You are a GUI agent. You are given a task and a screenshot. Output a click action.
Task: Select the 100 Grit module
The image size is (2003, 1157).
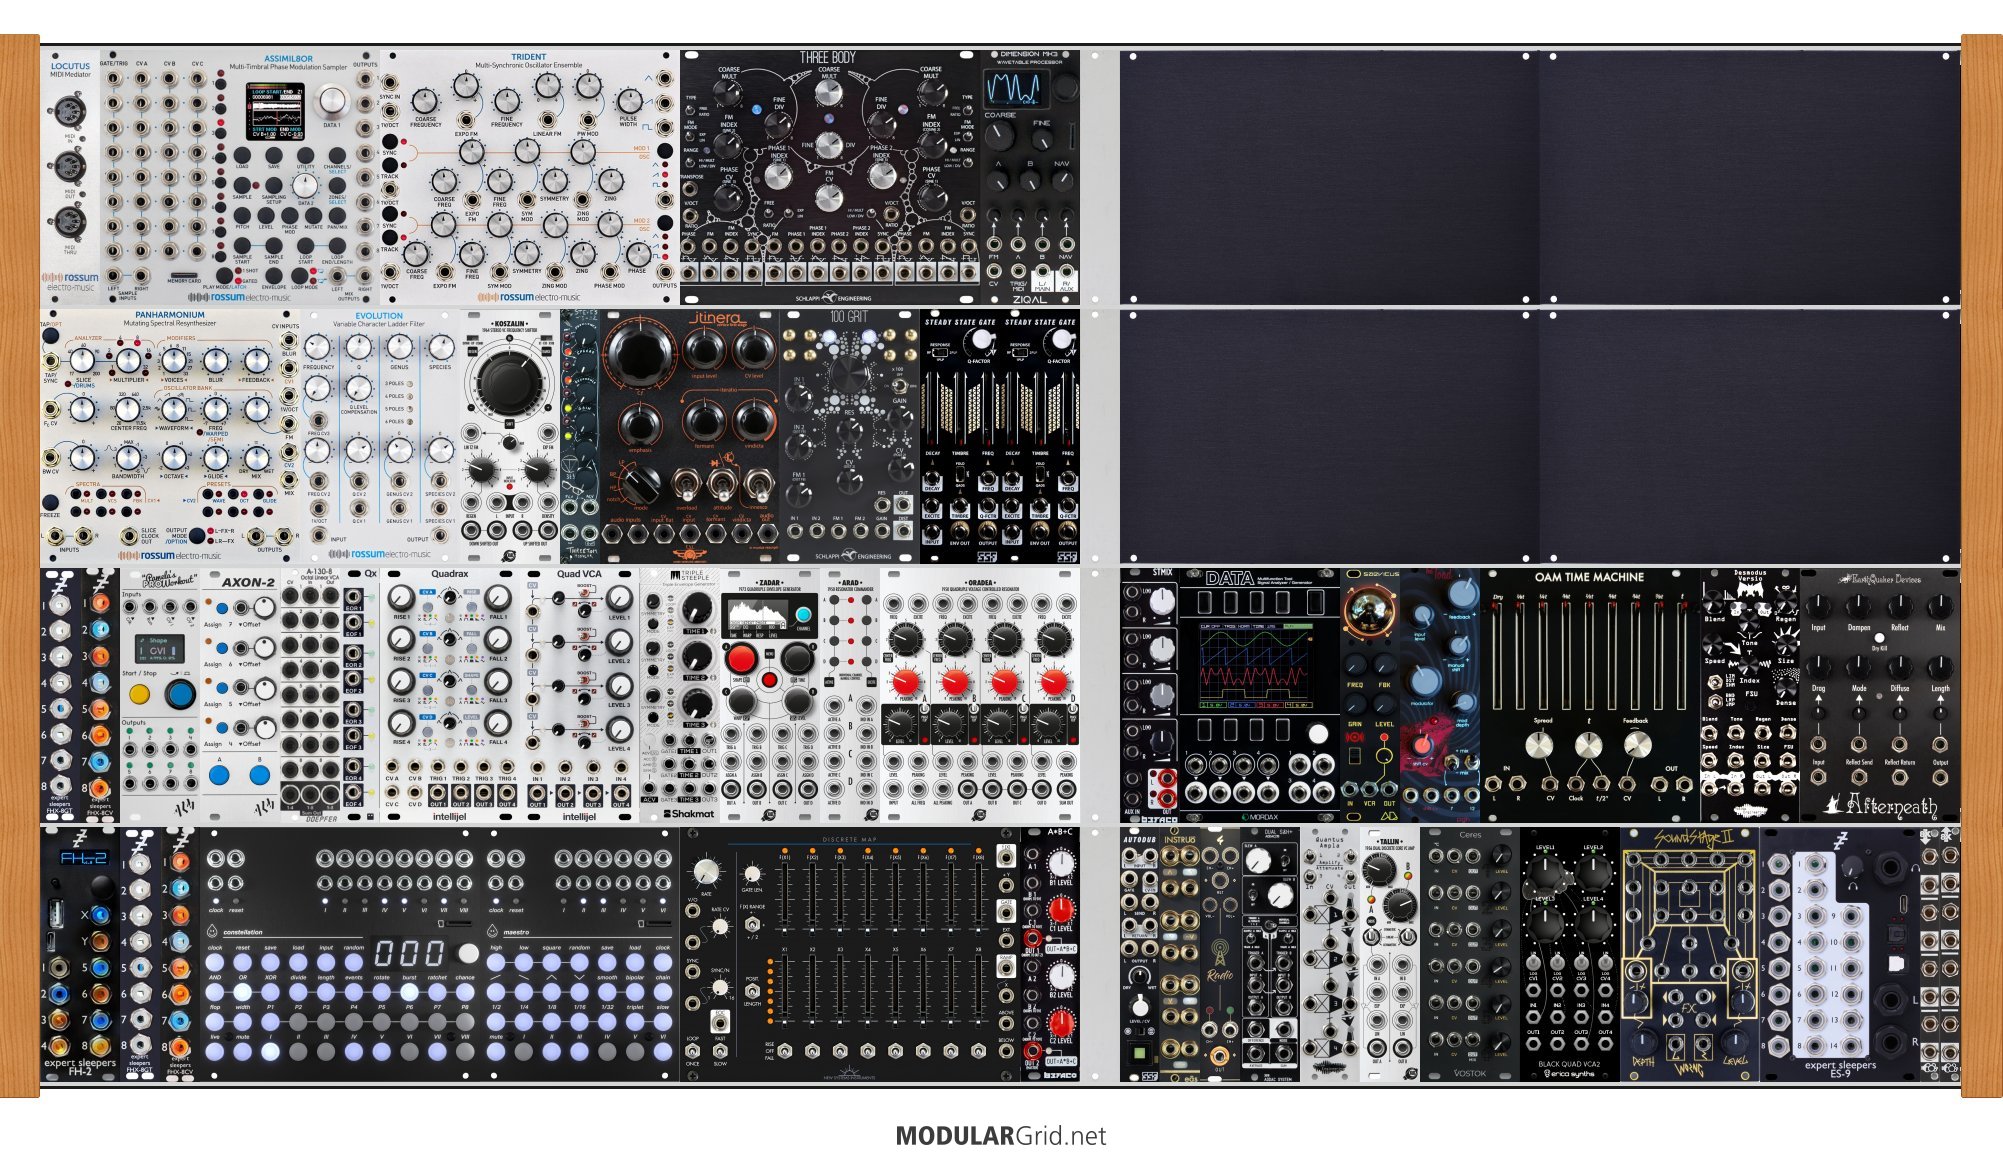click(x=850, y=437)
